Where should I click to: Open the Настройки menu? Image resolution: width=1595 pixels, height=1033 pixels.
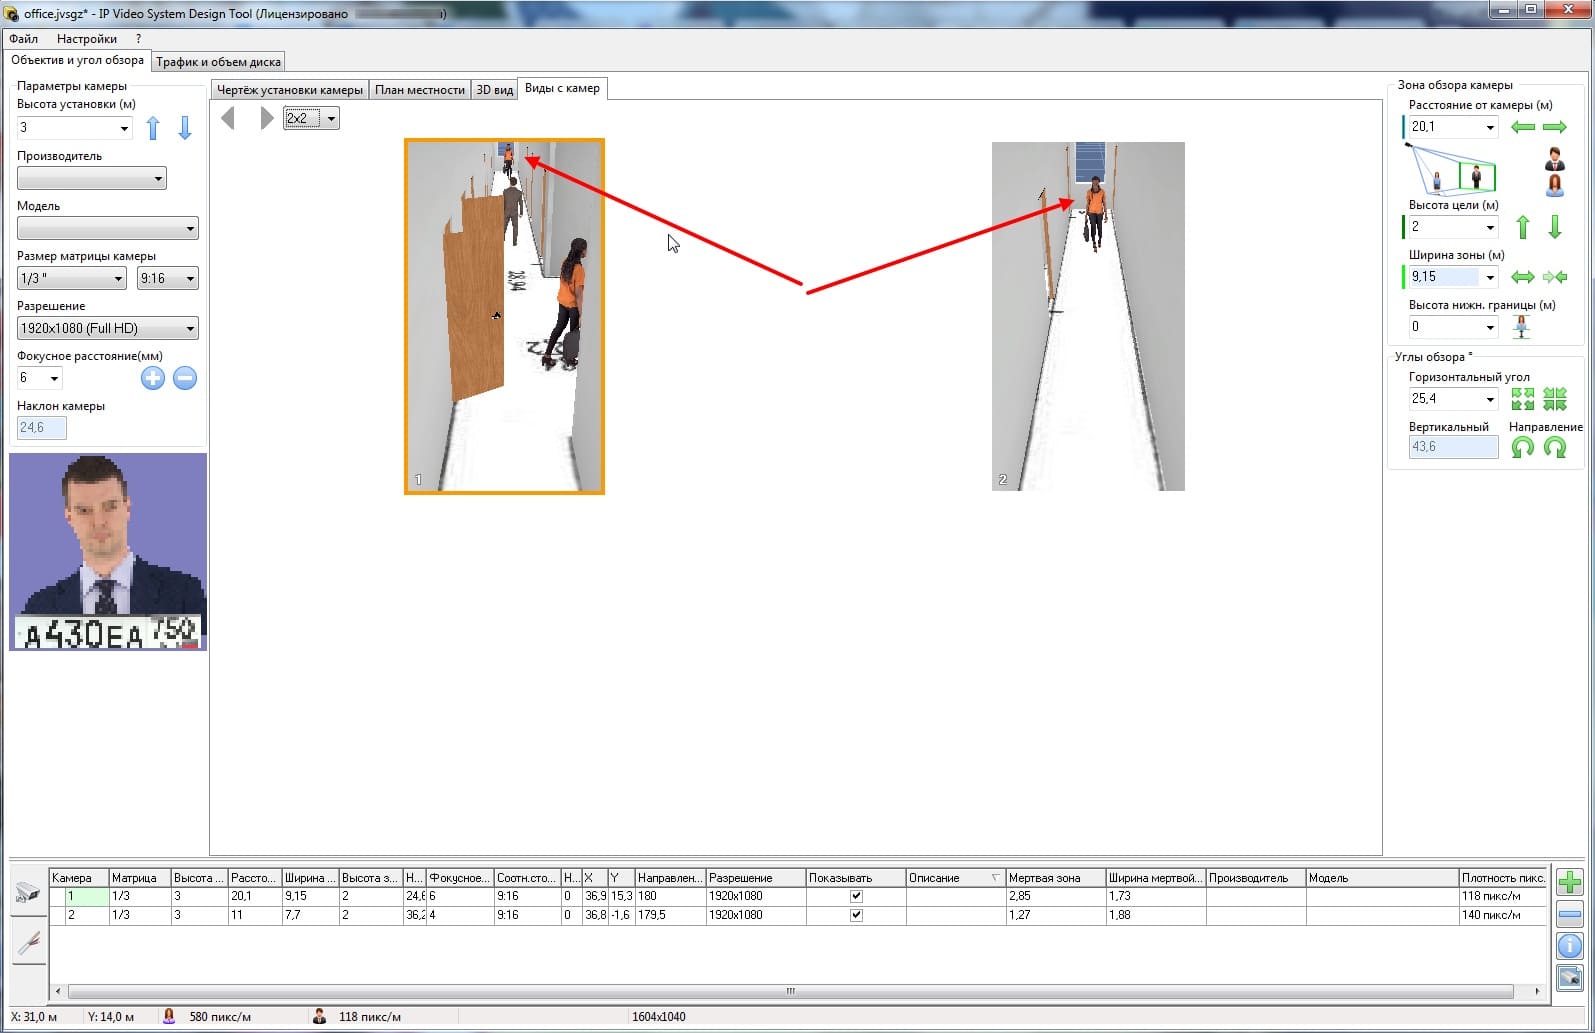pos(87,39)
